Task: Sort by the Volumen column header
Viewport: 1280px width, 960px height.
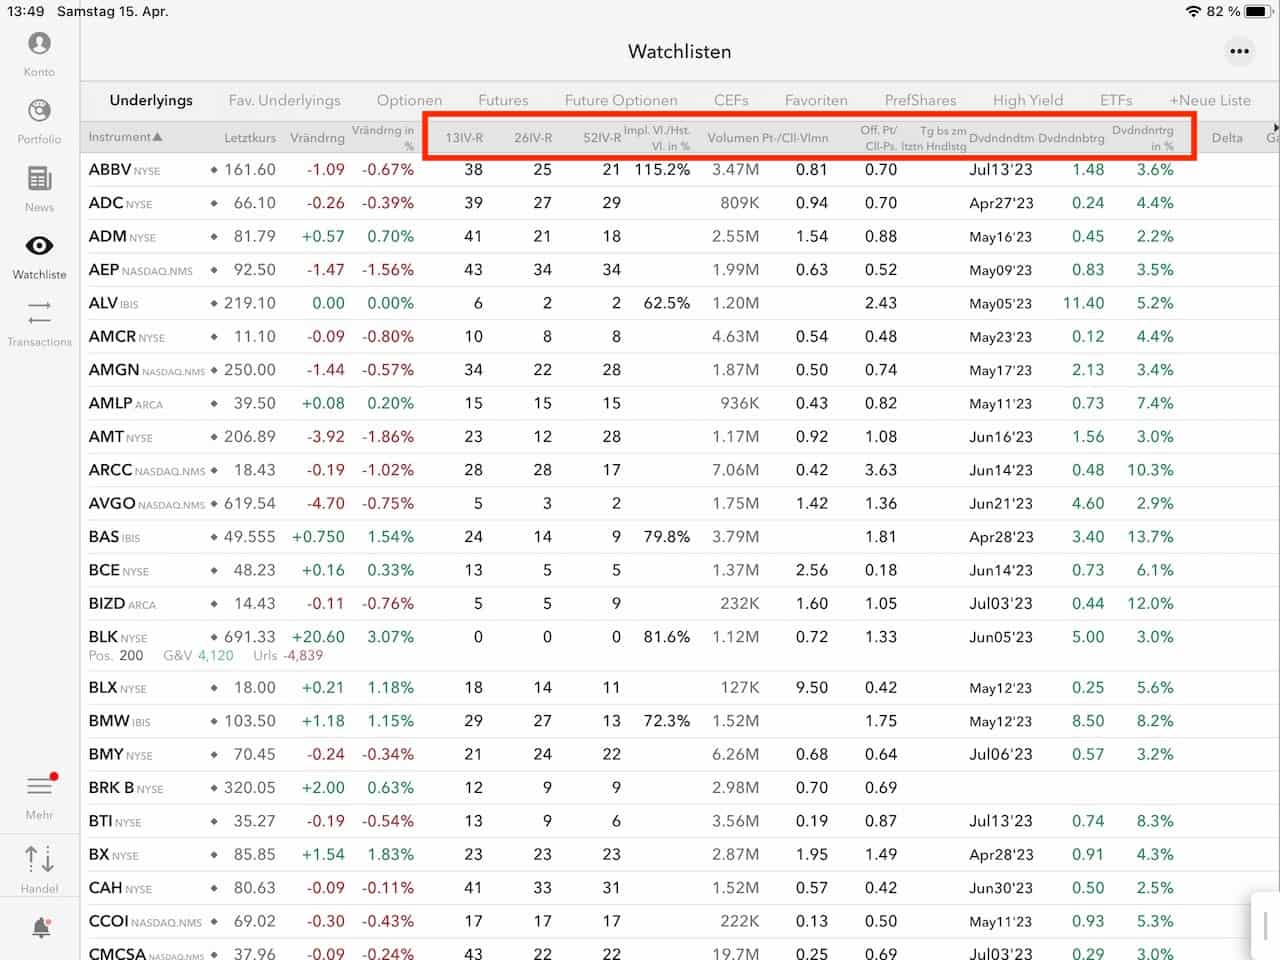Action: point(733,138)
